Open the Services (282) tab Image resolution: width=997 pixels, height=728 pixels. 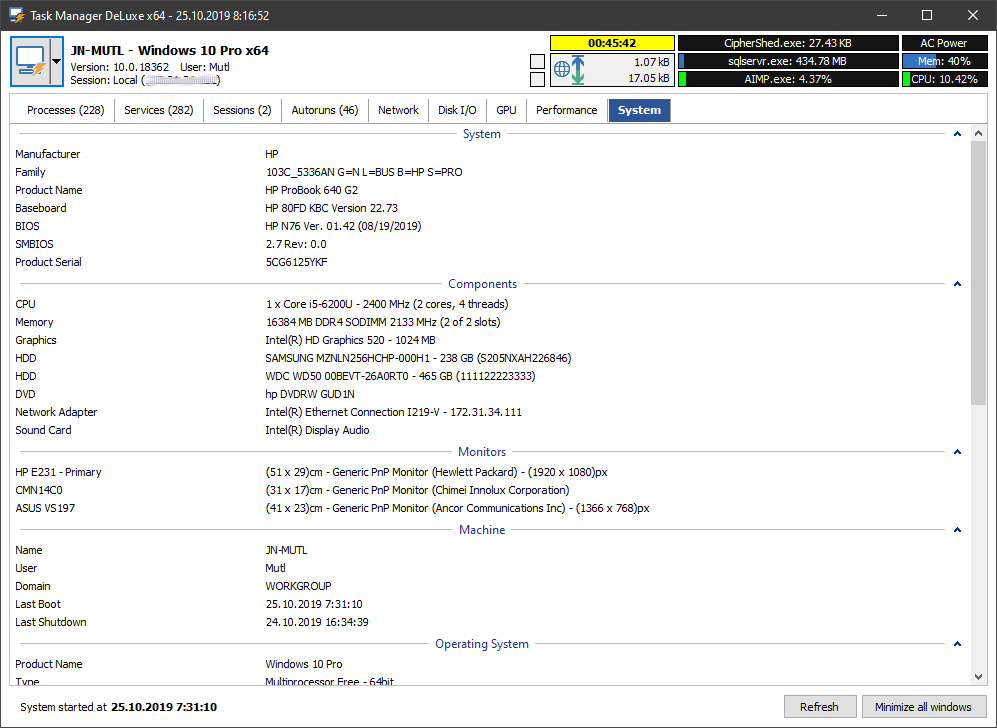click(x=158, y=110)
